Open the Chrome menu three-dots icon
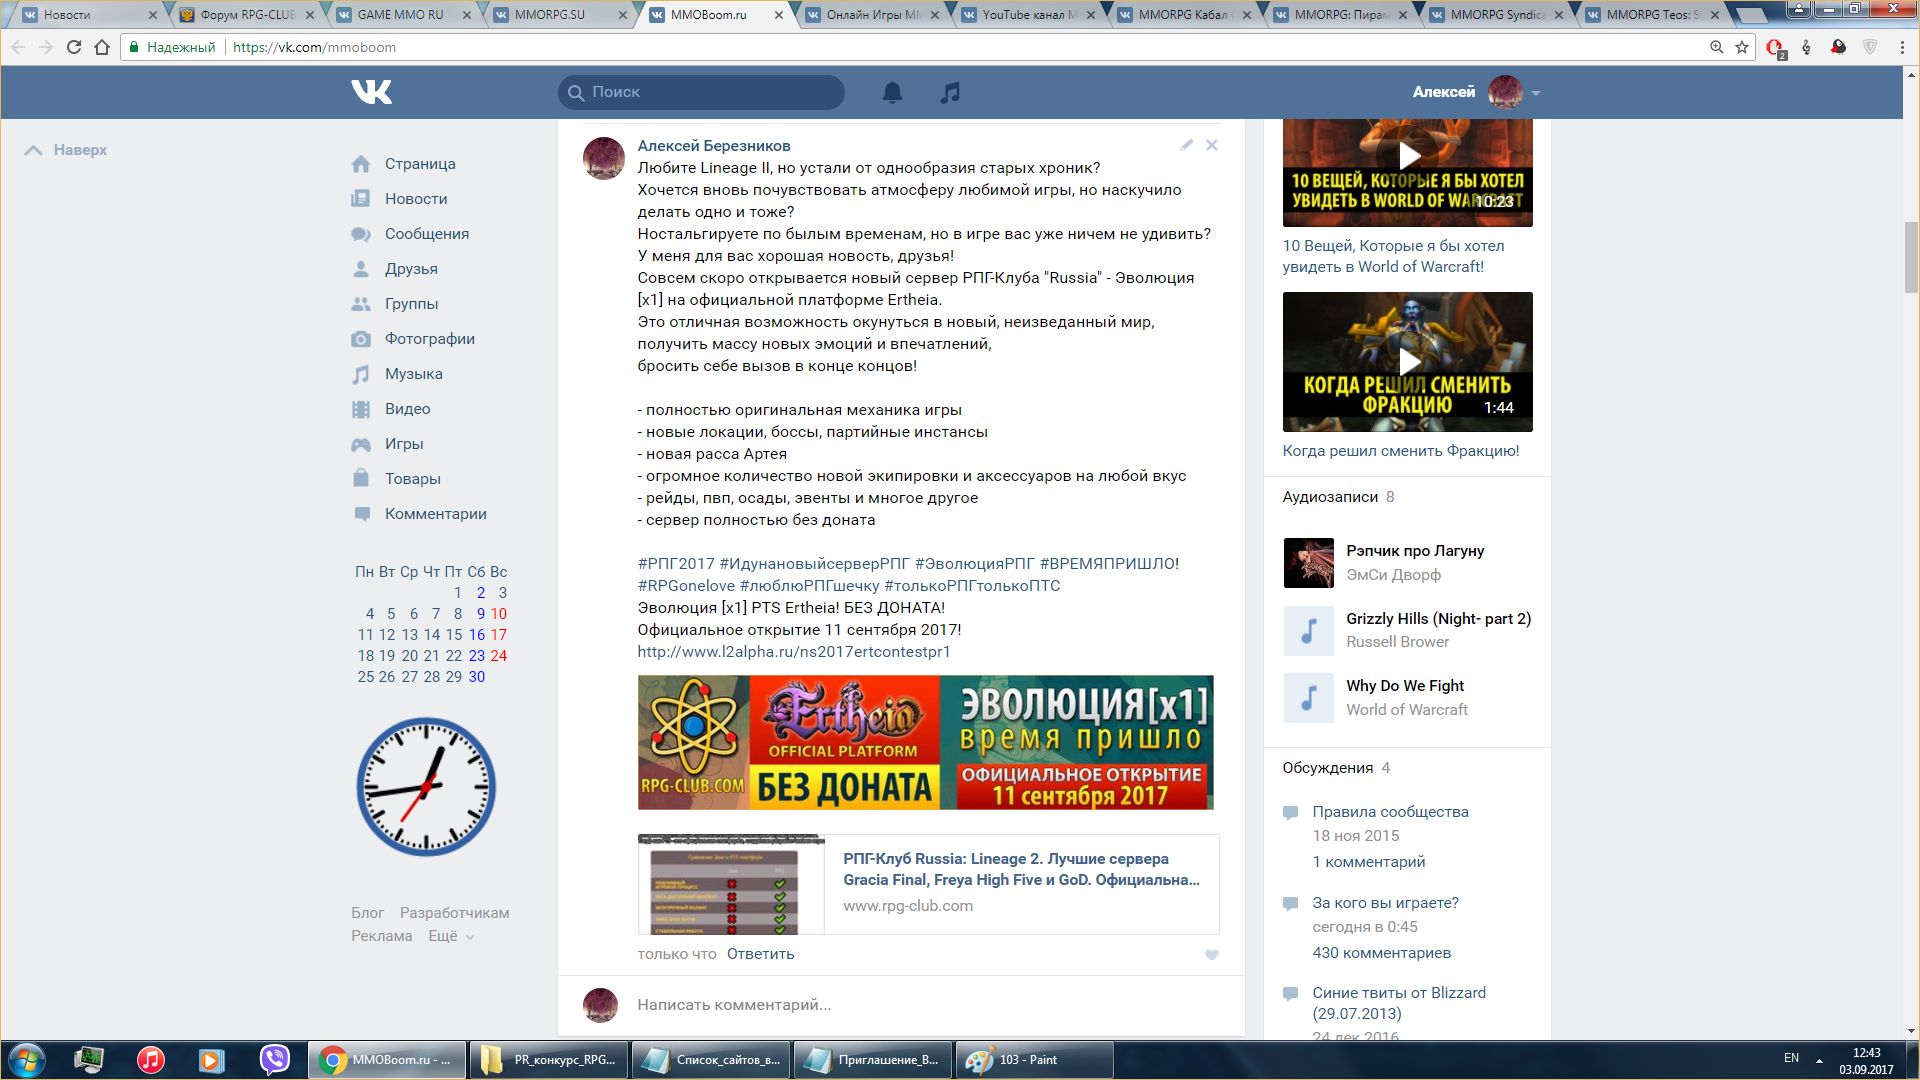Image resolution: width=1920 pixels, height=1080 pixels. click(x=1902, y=47)
